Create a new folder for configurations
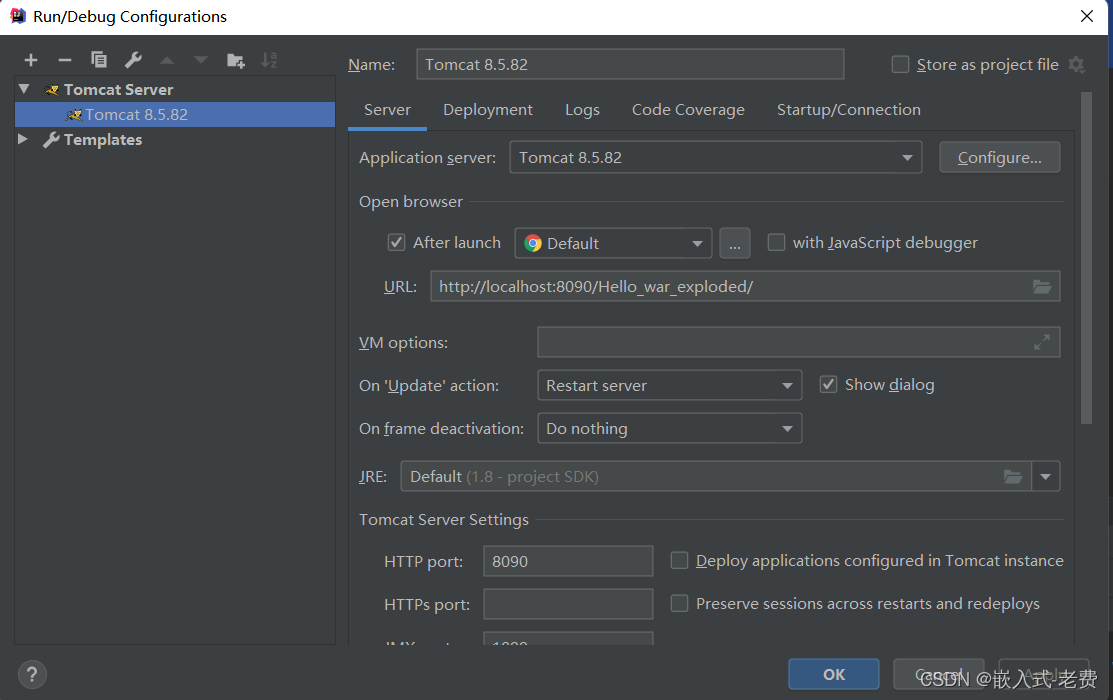 236,60
